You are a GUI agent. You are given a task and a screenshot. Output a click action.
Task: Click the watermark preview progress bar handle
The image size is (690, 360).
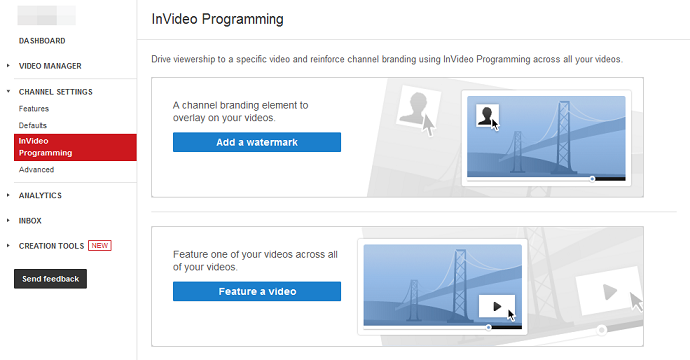592,179
